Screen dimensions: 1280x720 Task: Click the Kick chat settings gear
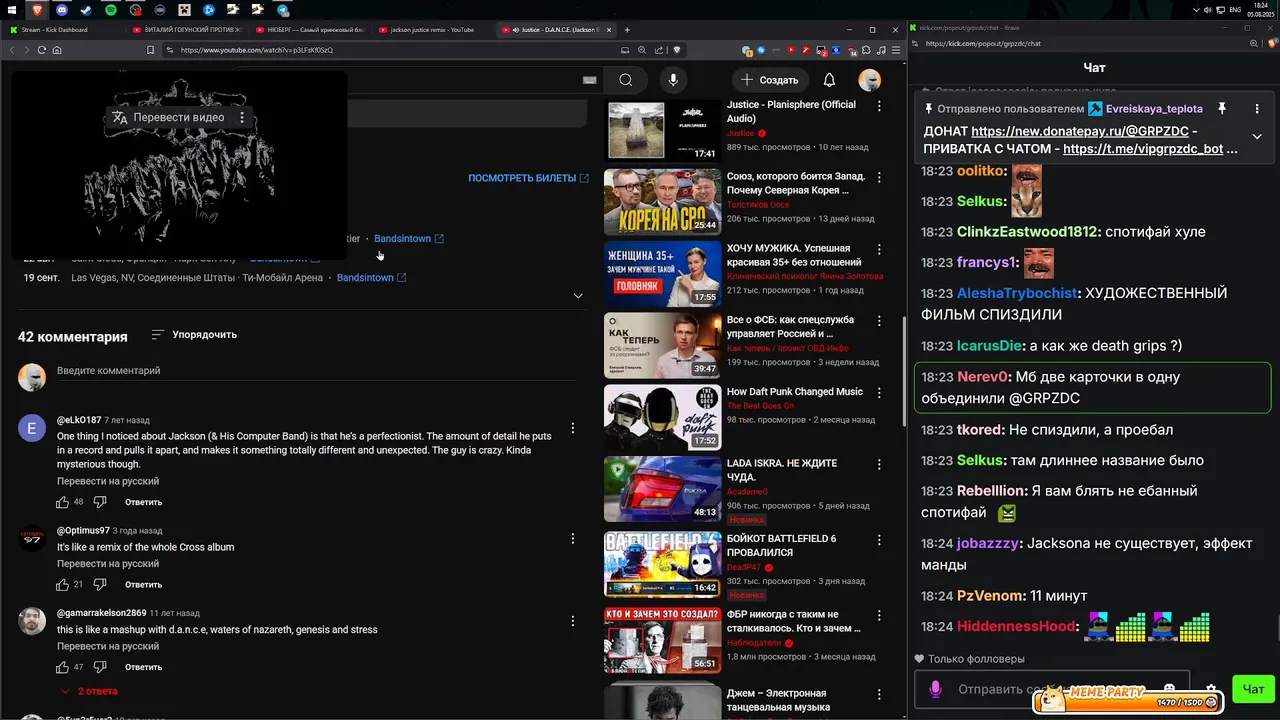[x=1211, y=689]
